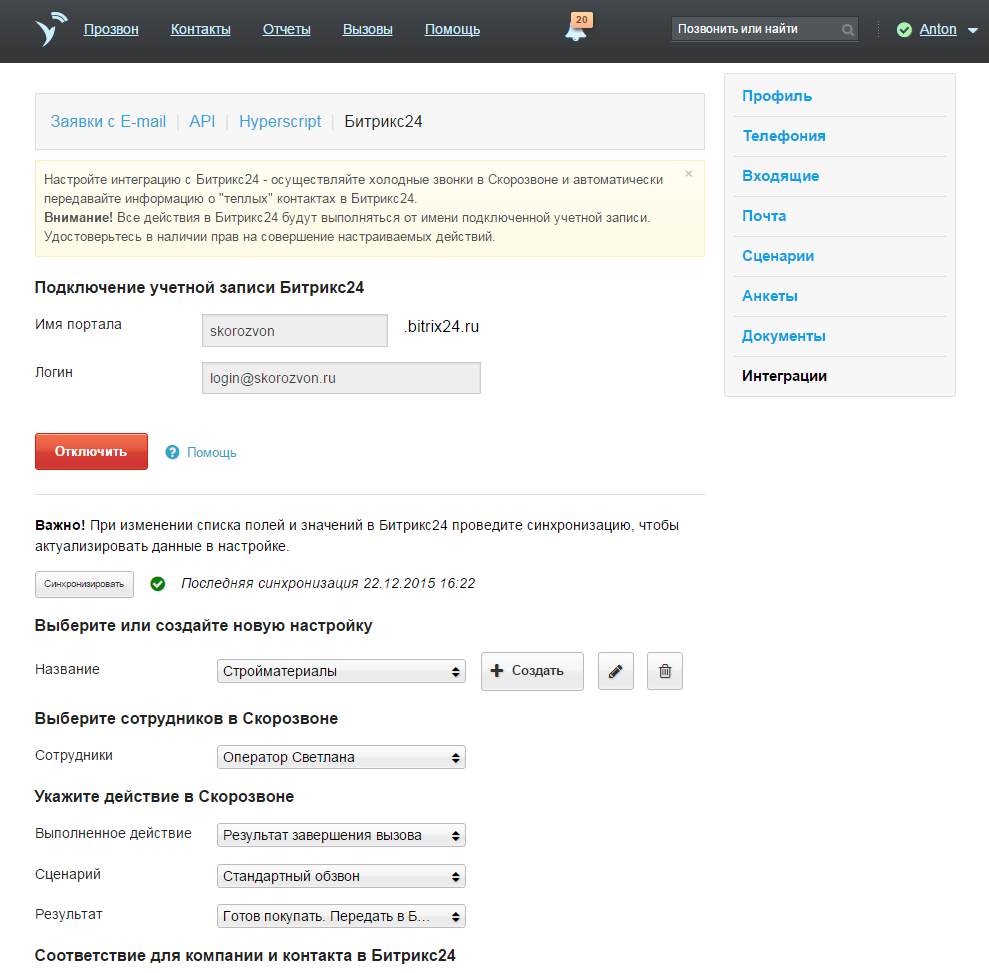Screen dimensions: 989x973
Task: Edit setting with the pencil icon
Action: click(x=616, y=671)
